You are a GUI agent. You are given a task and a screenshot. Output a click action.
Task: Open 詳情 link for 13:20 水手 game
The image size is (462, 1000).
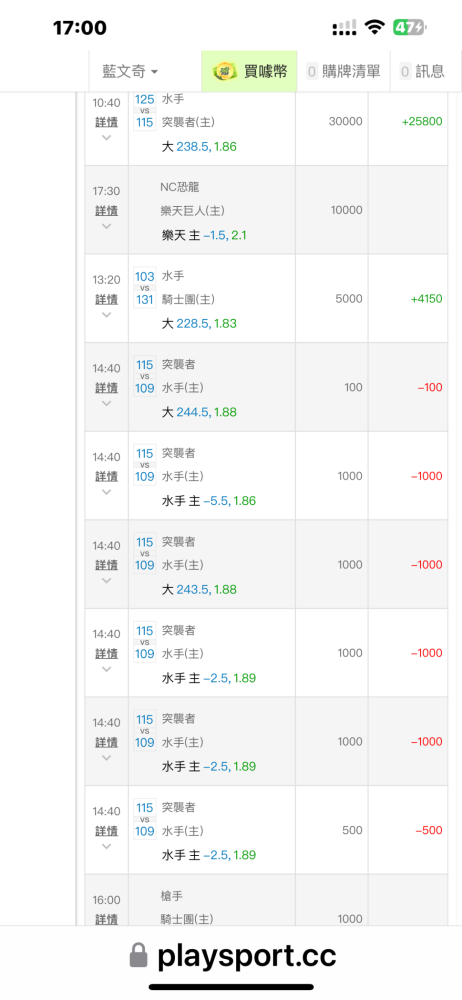(107, 299)
